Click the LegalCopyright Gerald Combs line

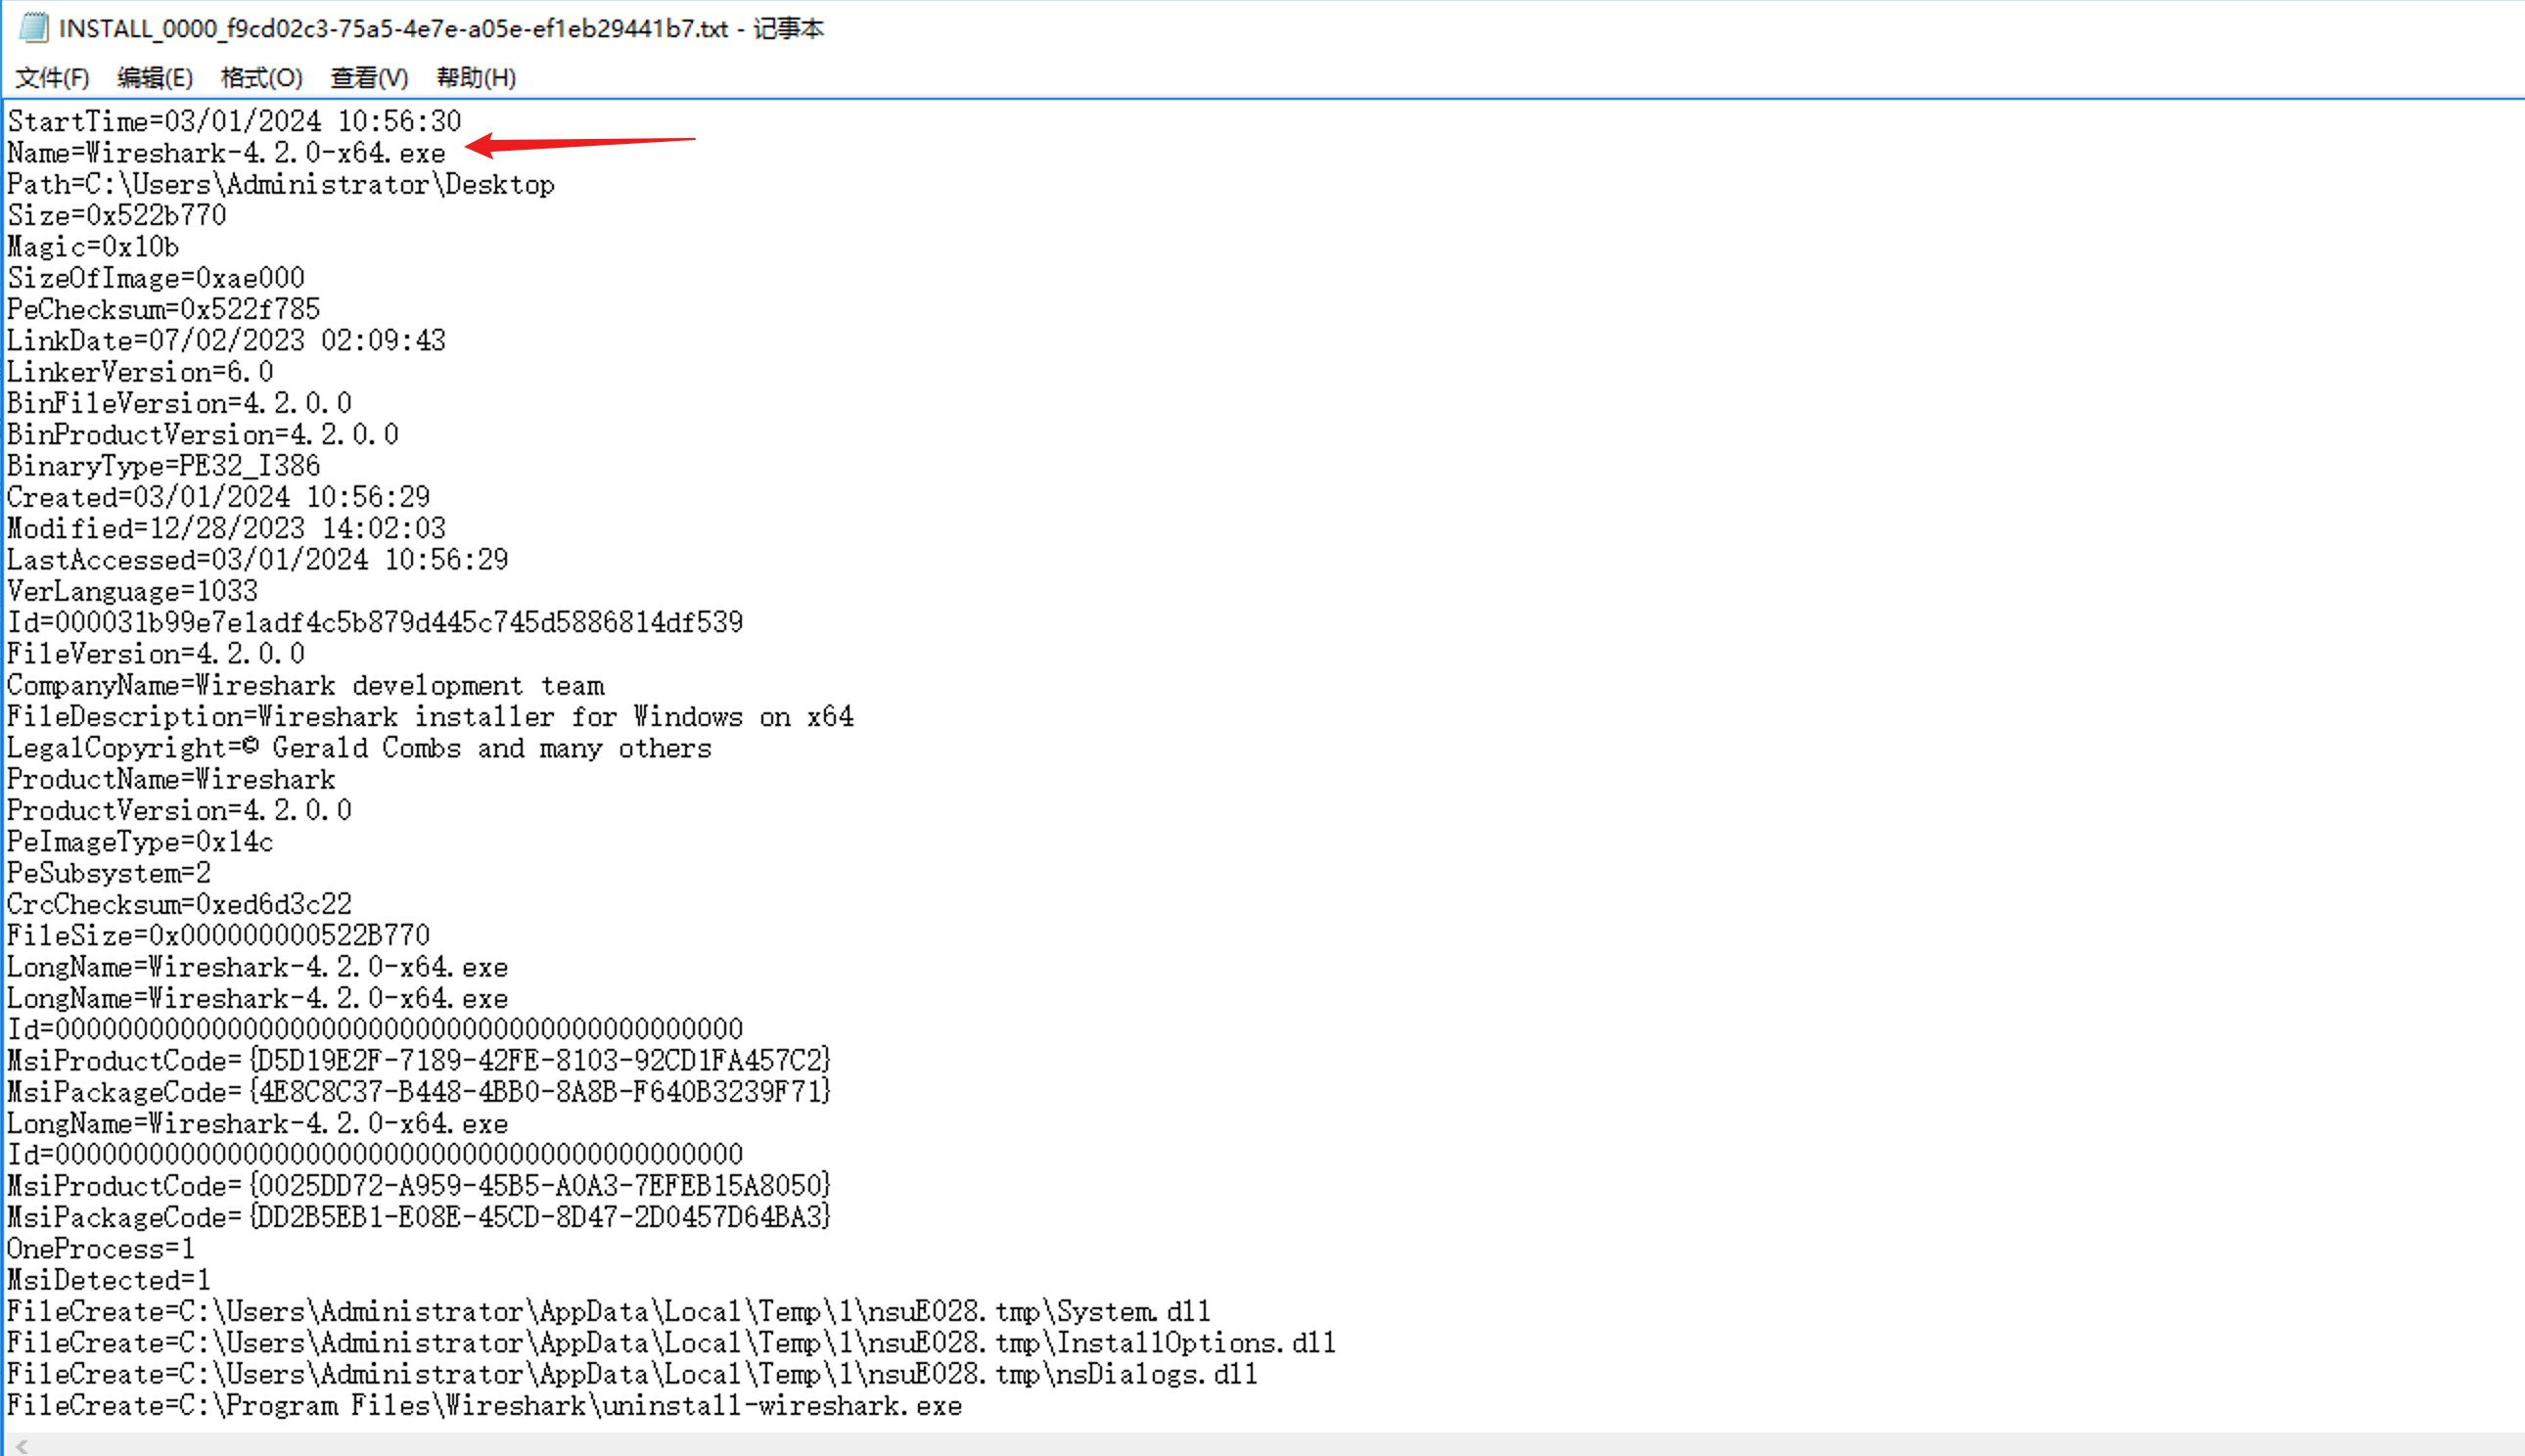[x=359, y=749]
